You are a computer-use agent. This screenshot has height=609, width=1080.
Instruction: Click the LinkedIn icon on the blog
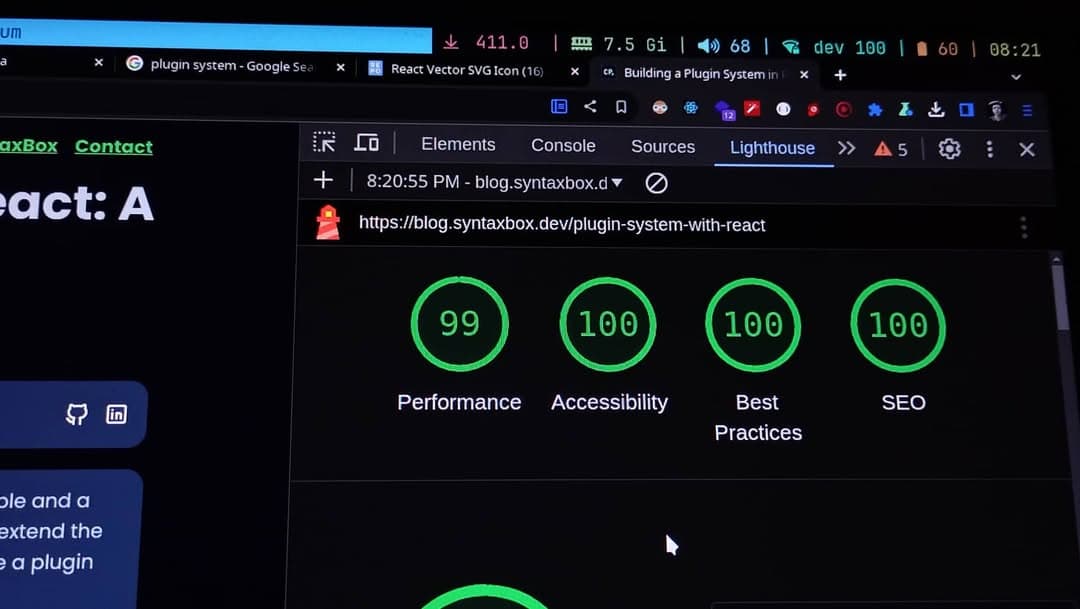click(117, 414)
